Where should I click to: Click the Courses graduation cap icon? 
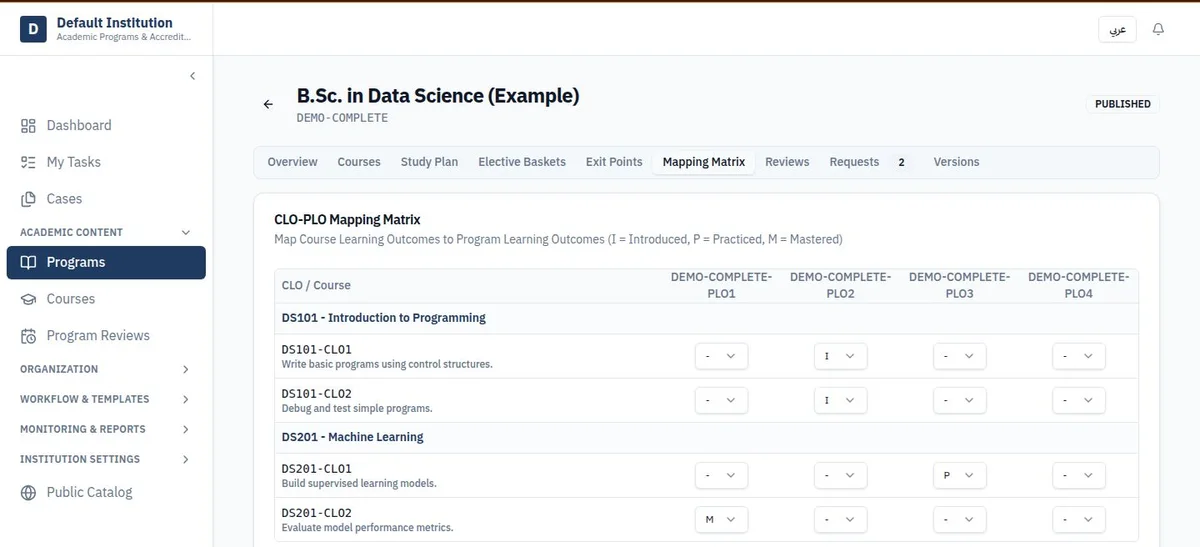(28, 299)
